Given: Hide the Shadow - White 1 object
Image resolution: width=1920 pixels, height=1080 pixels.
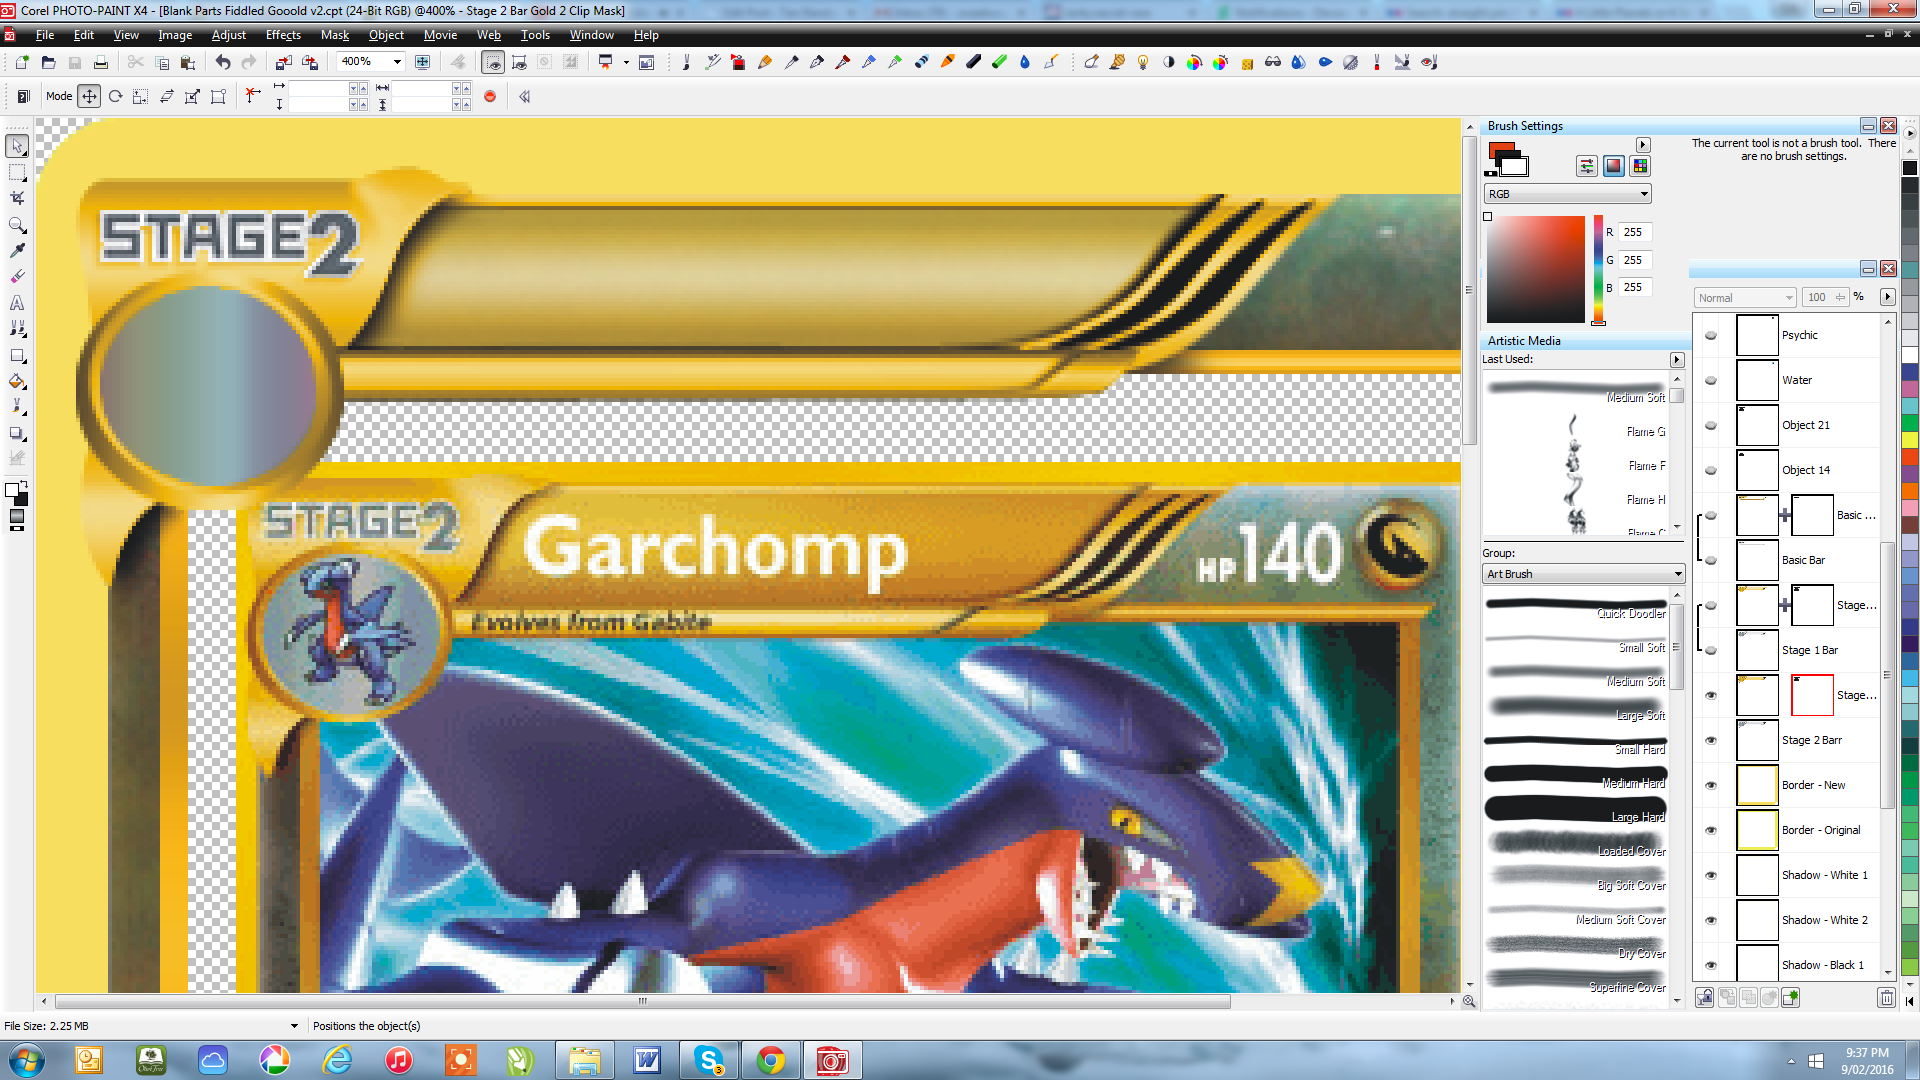Looking at the screenshot, I should pos(1711,875).
